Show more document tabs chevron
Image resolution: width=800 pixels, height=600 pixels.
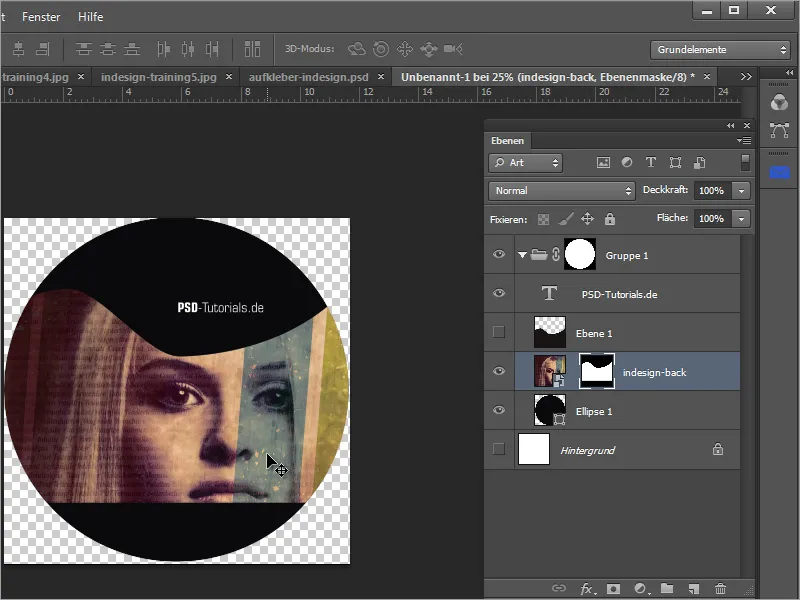(x=746, y=77)
